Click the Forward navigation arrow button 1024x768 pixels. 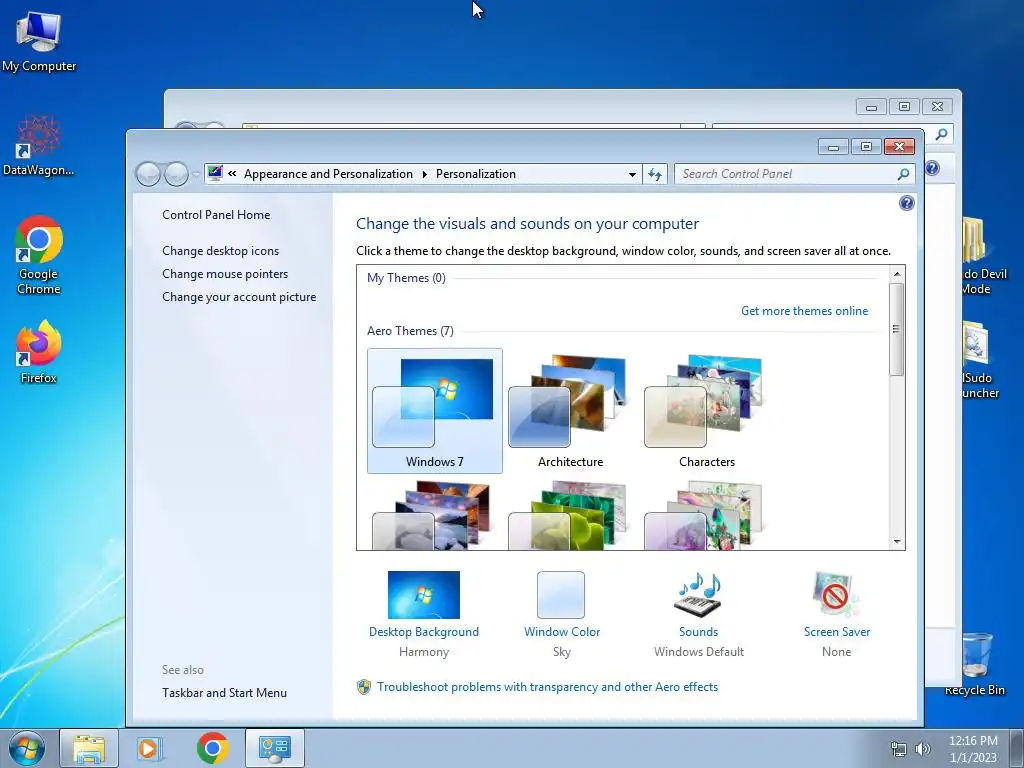(x=176, y=174)
